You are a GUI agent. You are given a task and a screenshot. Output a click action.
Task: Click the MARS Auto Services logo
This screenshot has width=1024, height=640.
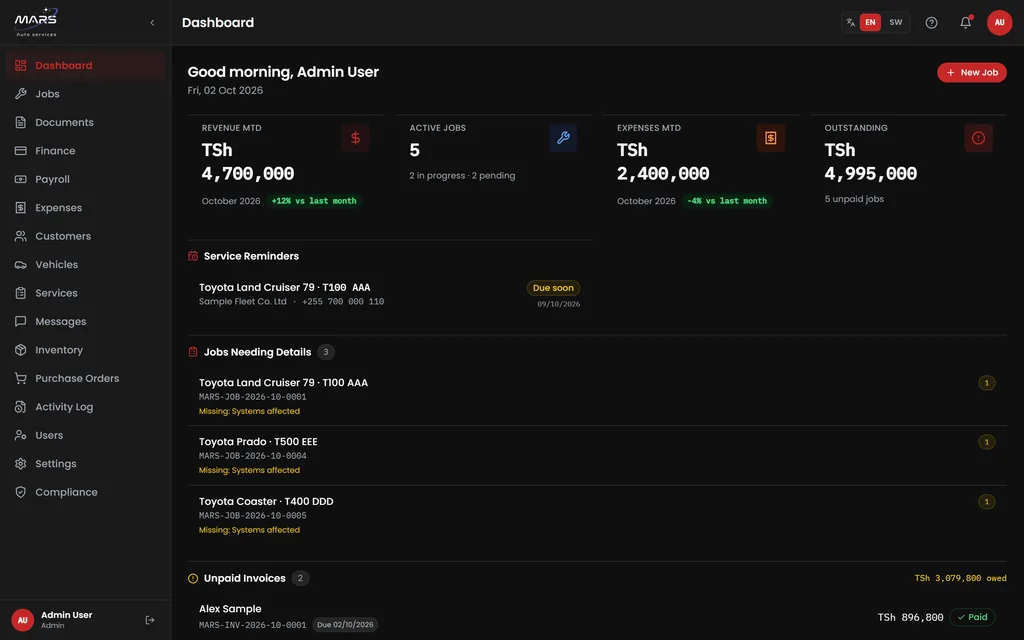(37, 22)
